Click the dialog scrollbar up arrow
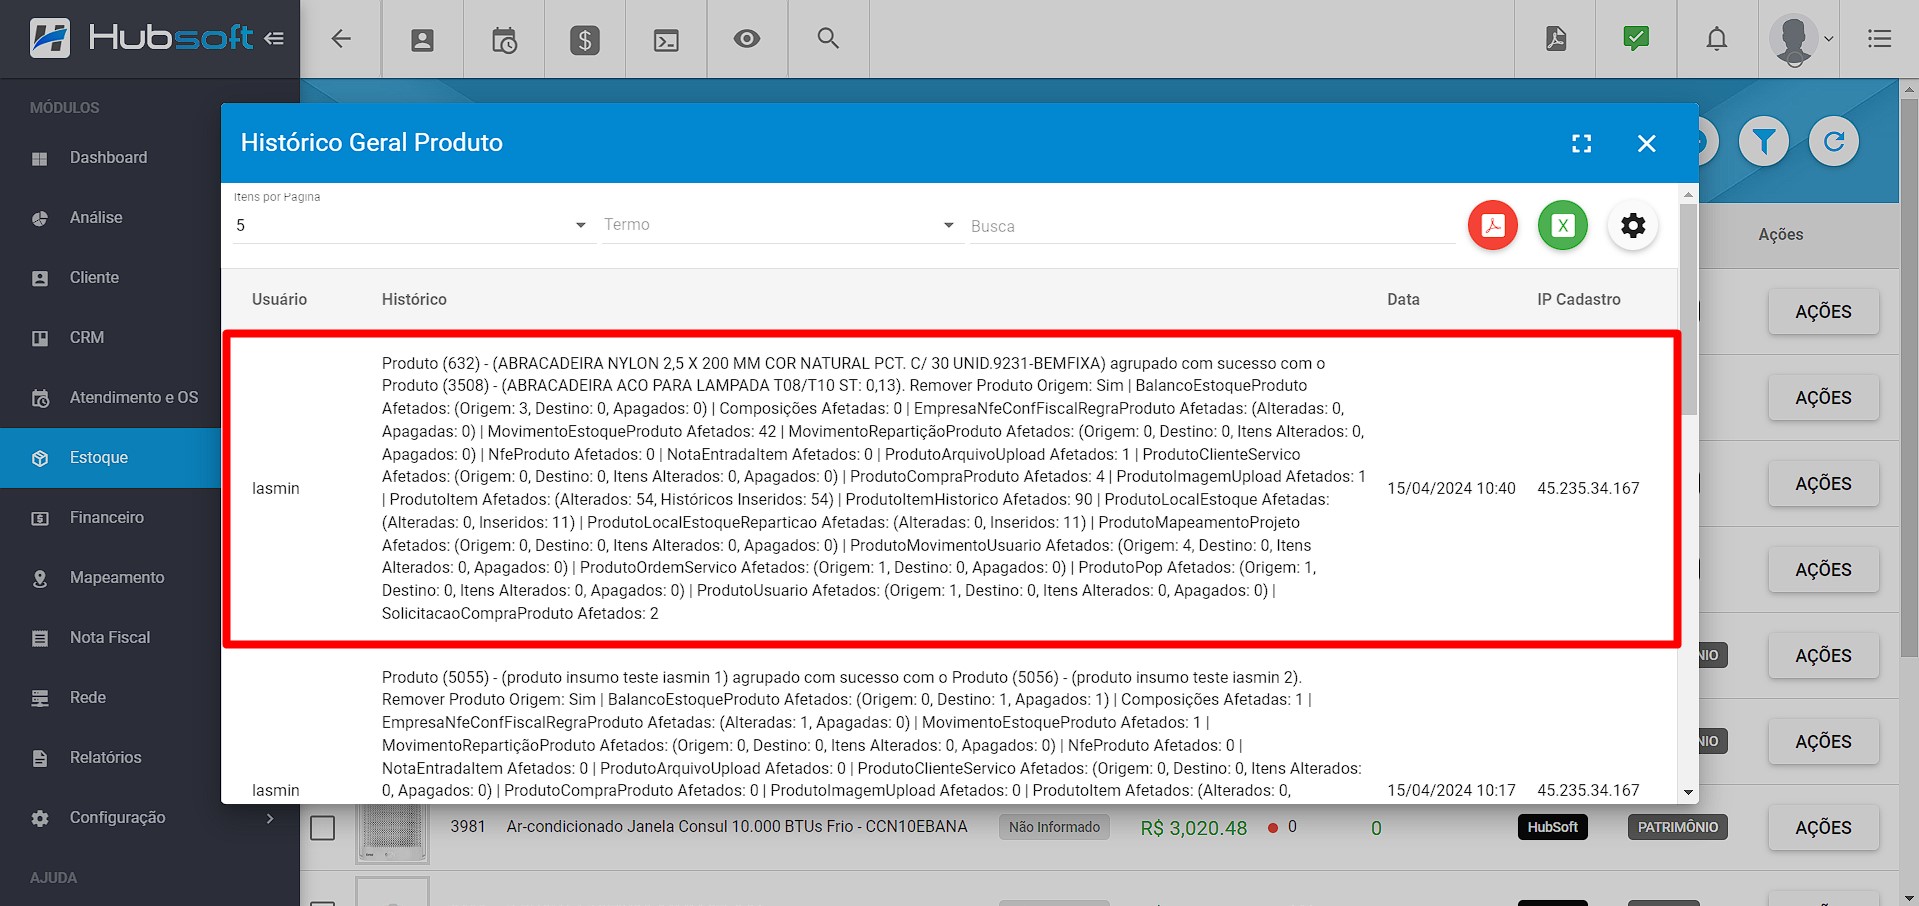Viewport: 1919px width, 906px height. (x=1689, y=194)
